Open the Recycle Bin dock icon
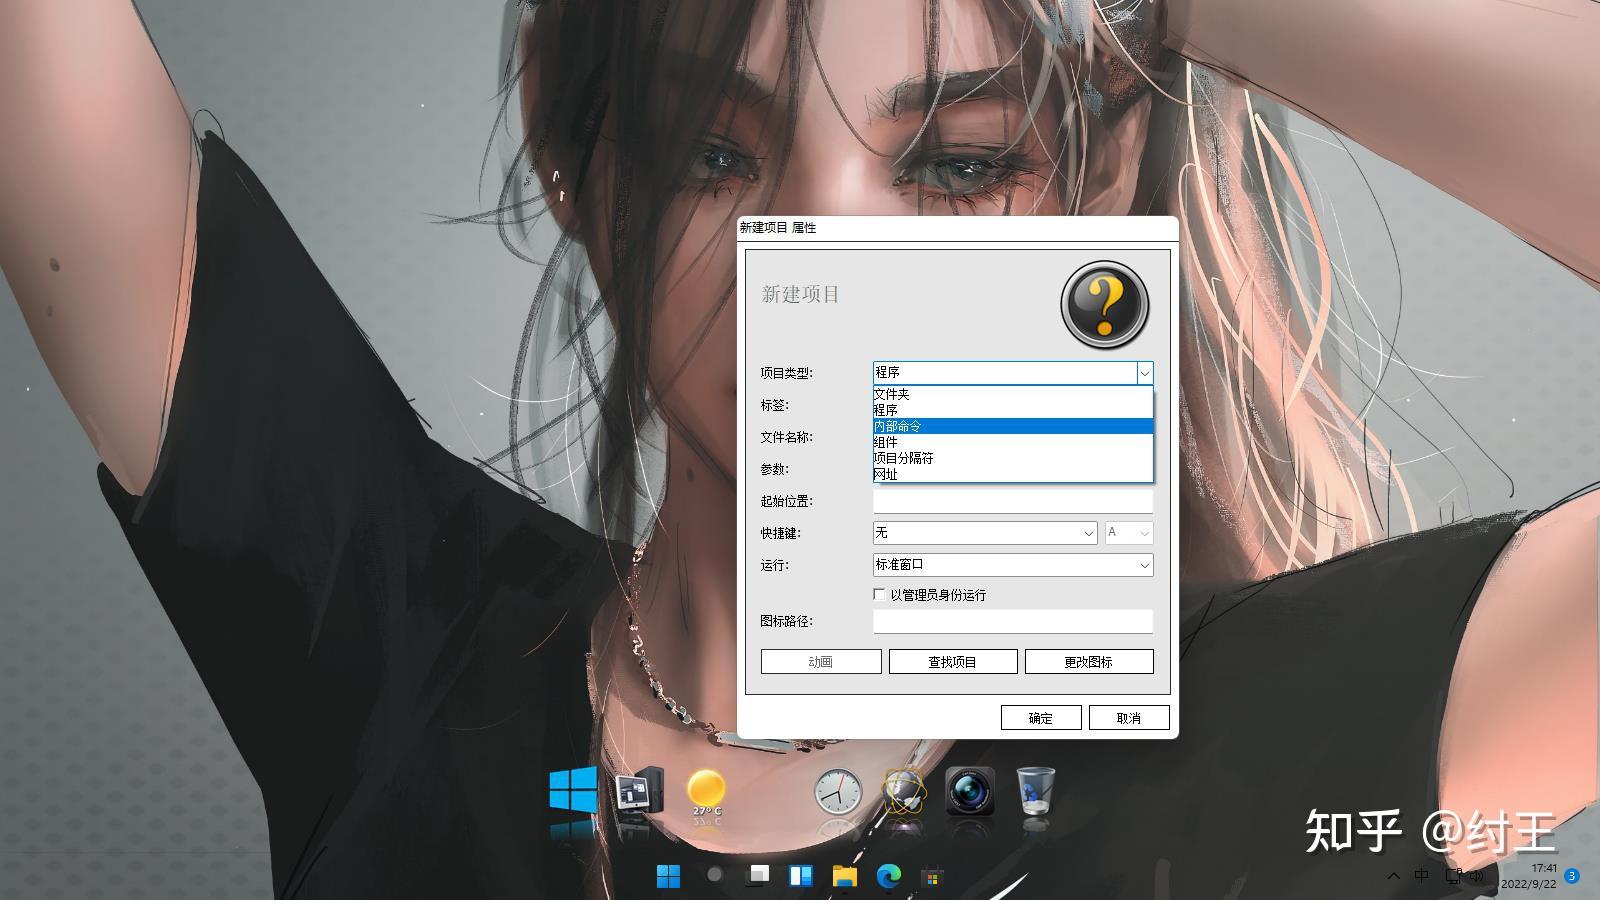Image resolution: width=1600 pixels, height=900 pixels. tap(1035, 791)
